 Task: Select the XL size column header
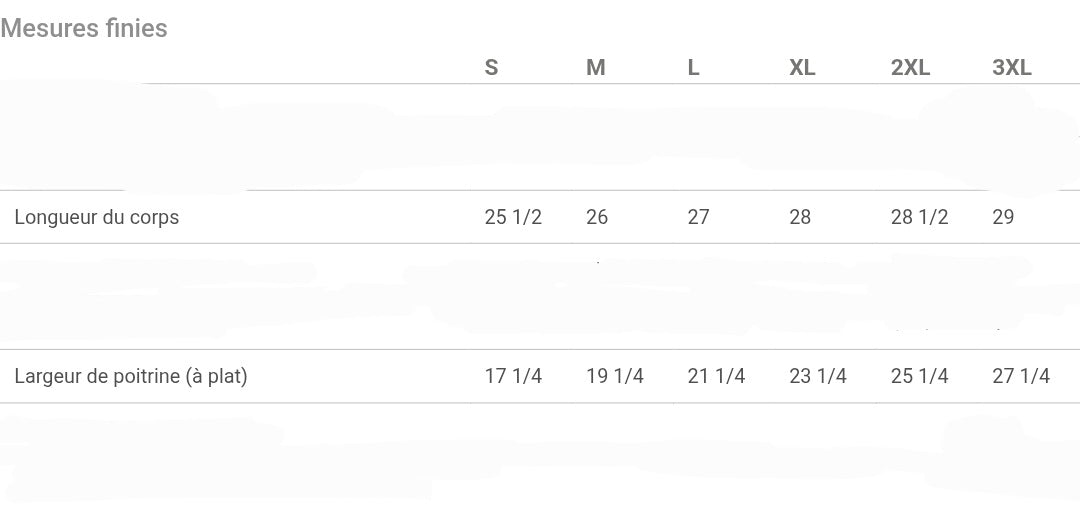pos(802,68)
